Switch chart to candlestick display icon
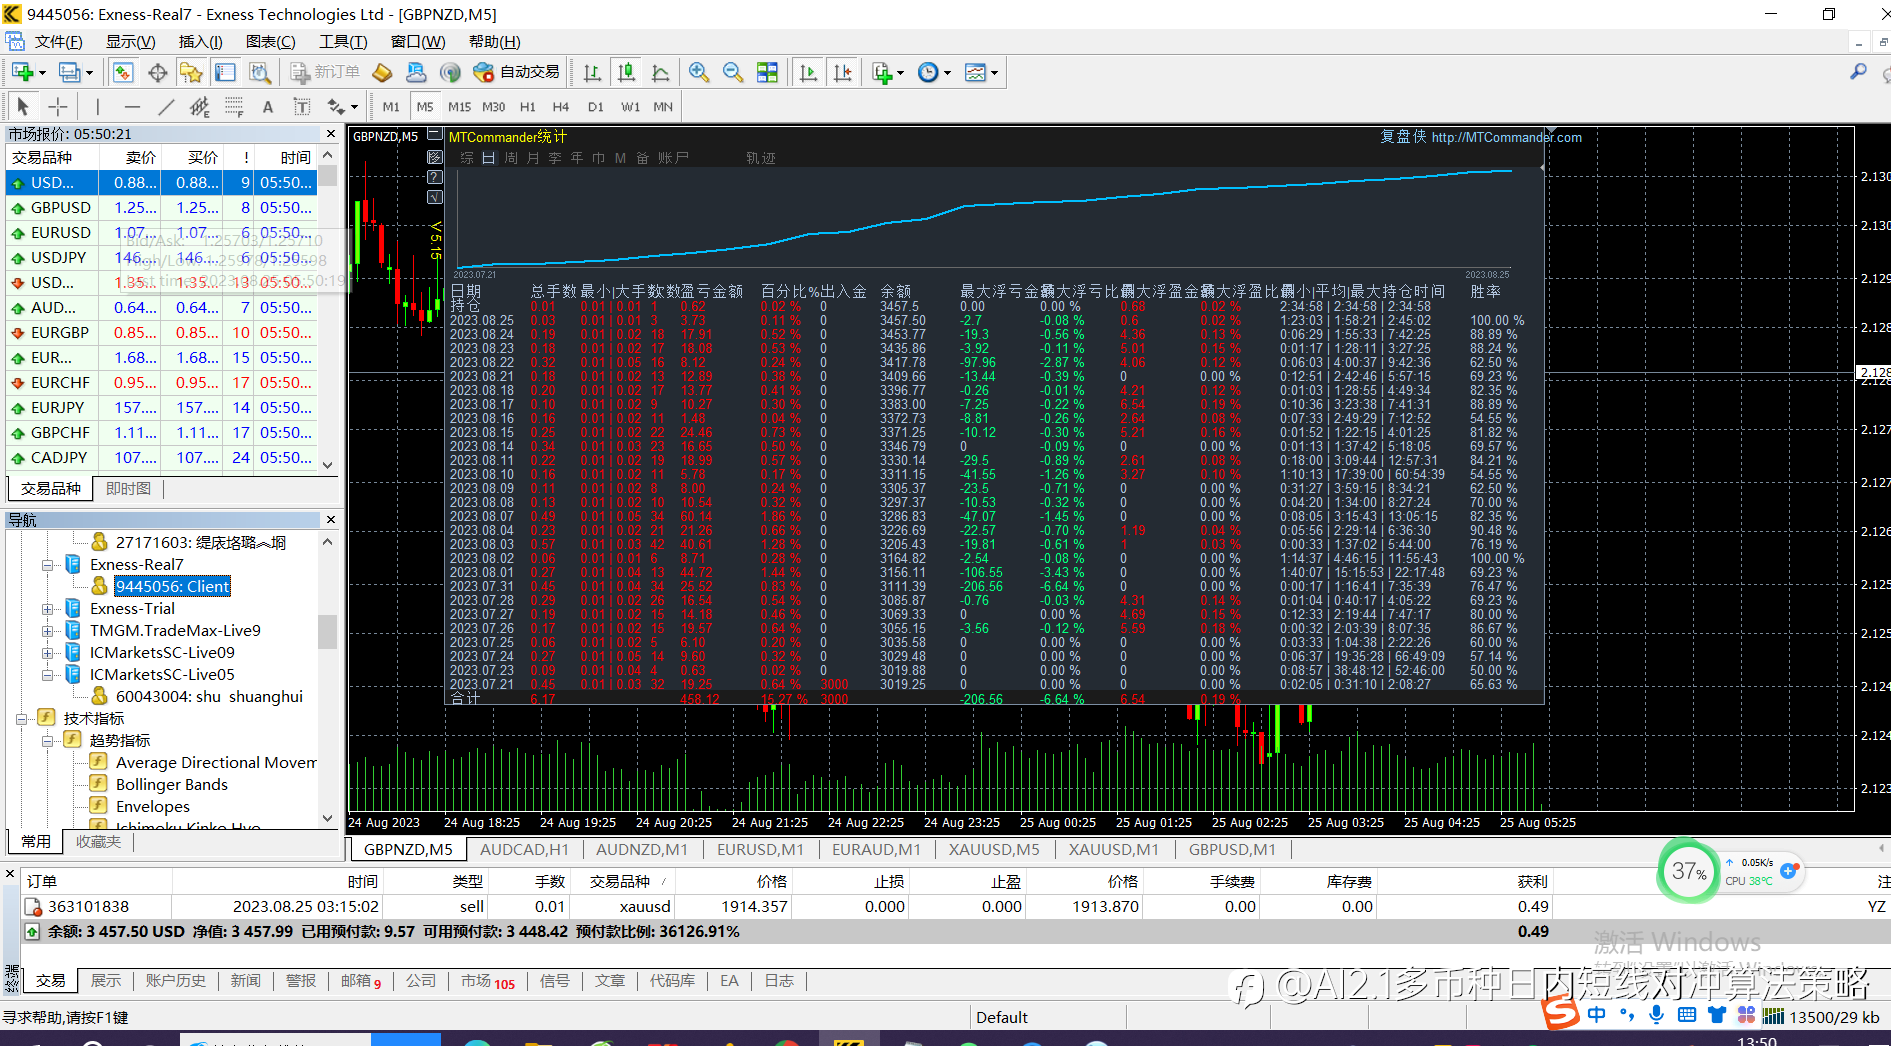 point(627,72)
